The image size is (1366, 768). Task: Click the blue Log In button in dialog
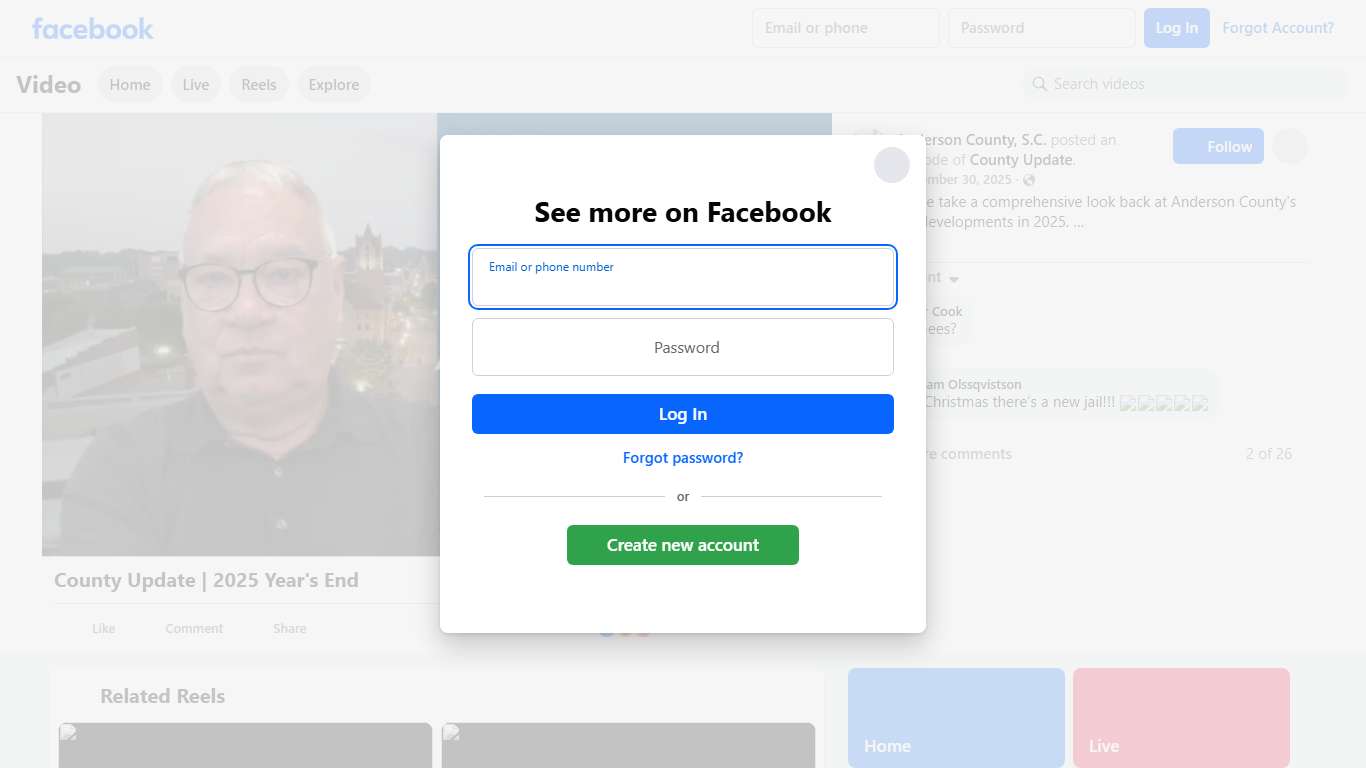(683, 414)
